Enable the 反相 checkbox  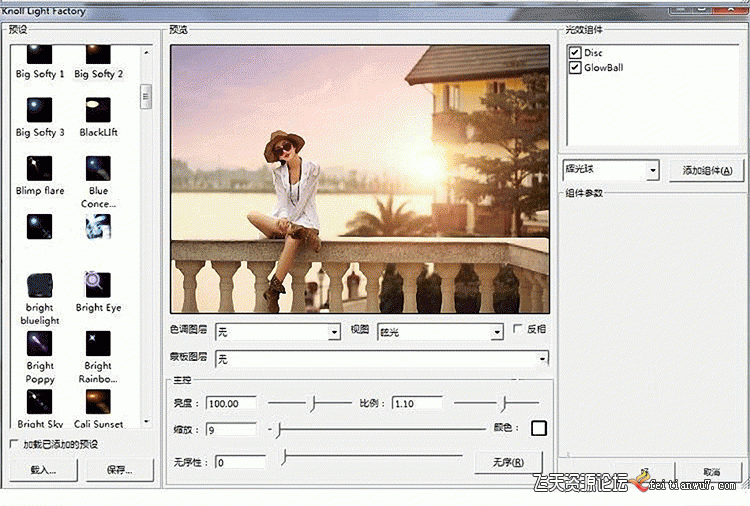click(x=517, y=329)
